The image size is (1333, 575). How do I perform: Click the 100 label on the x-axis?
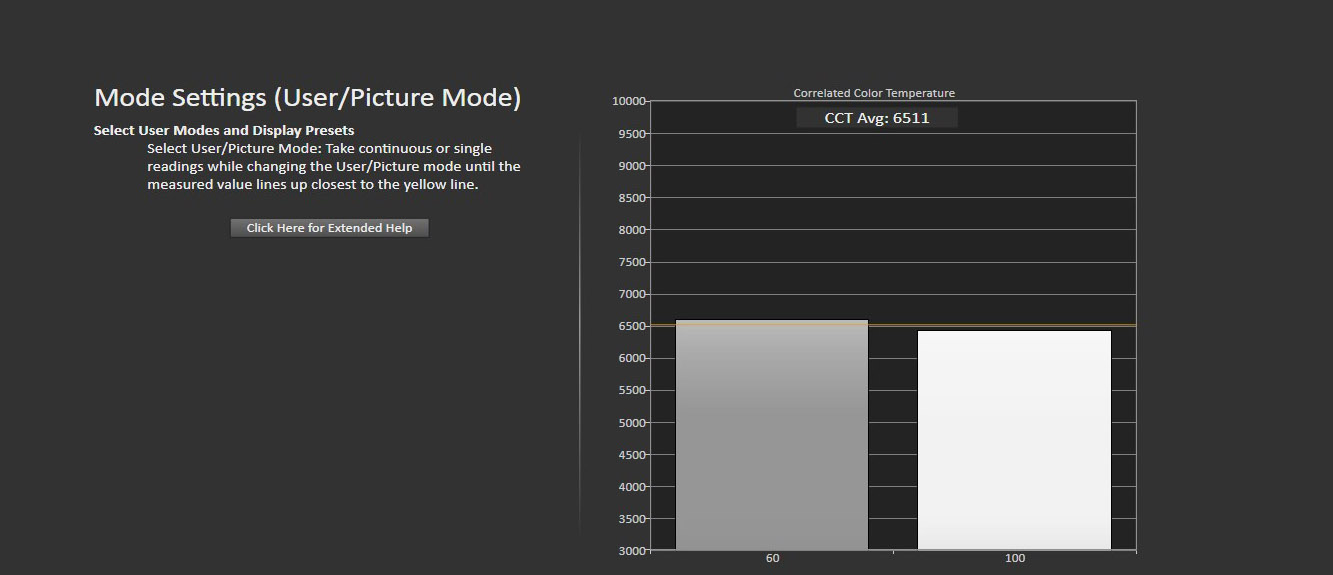point(1015,558)
